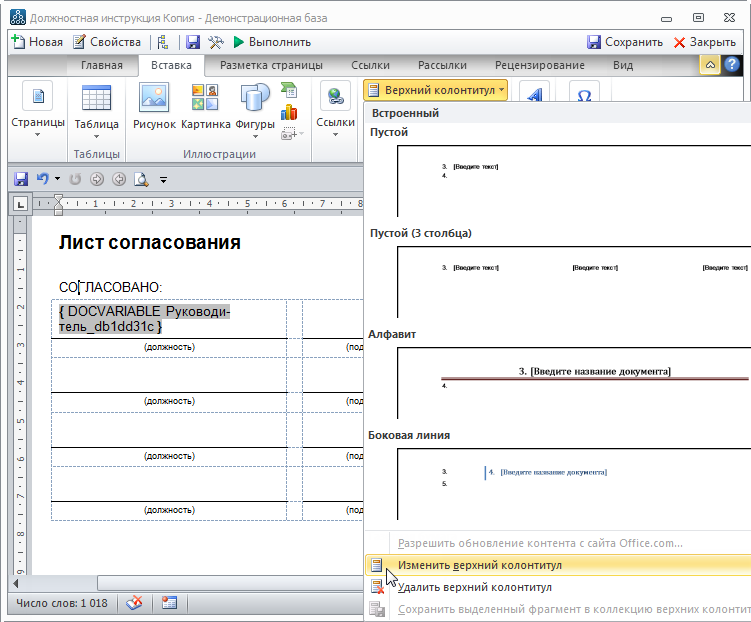Viewport: 751px width, 622px height.
Task: Save via the quick access floppy icon
Action: [x=21, y=180]
